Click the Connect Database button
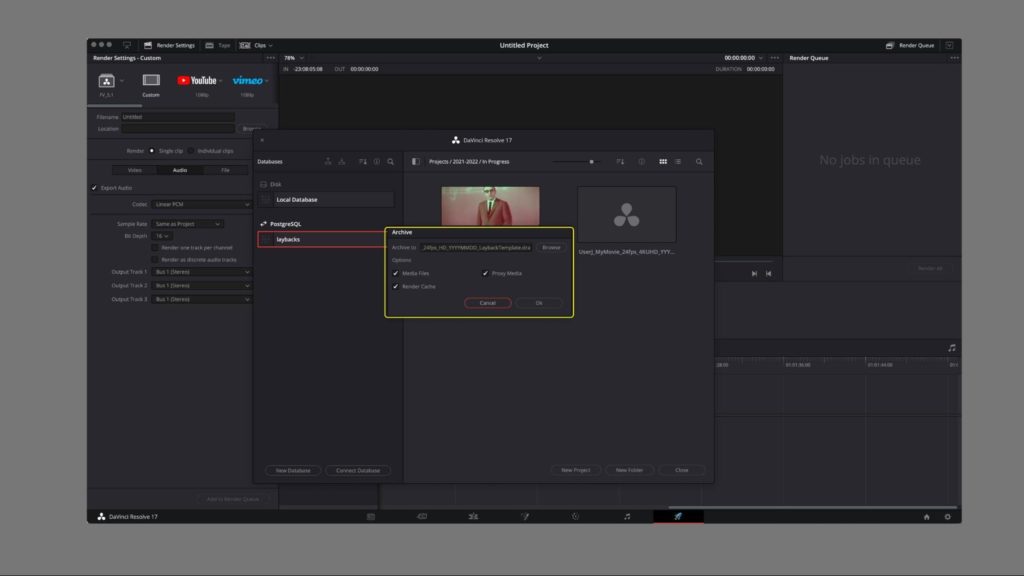The height and width of the screenshot is (576, 1024). (358, 470)
